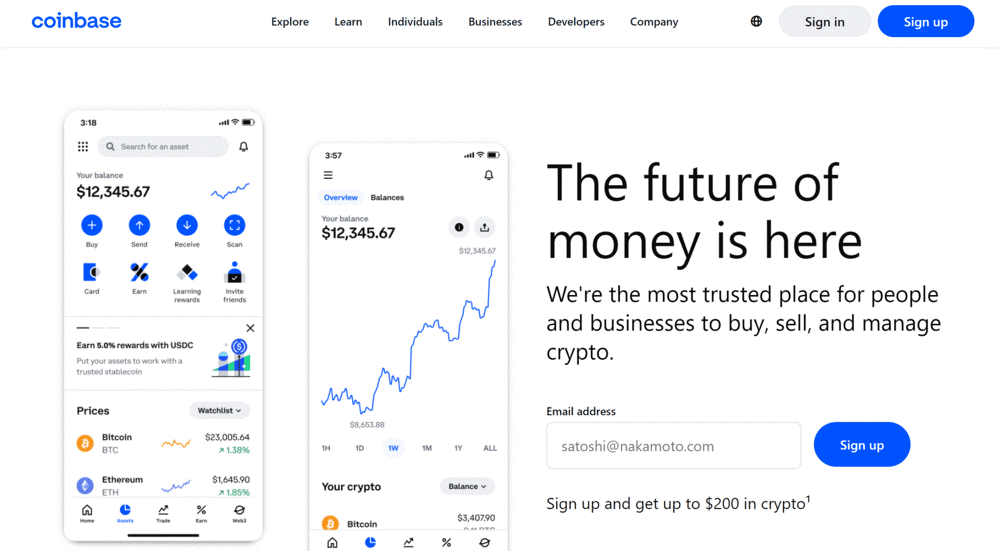
Task: Tap the Send arrow icon
Action: pos(139,225)
